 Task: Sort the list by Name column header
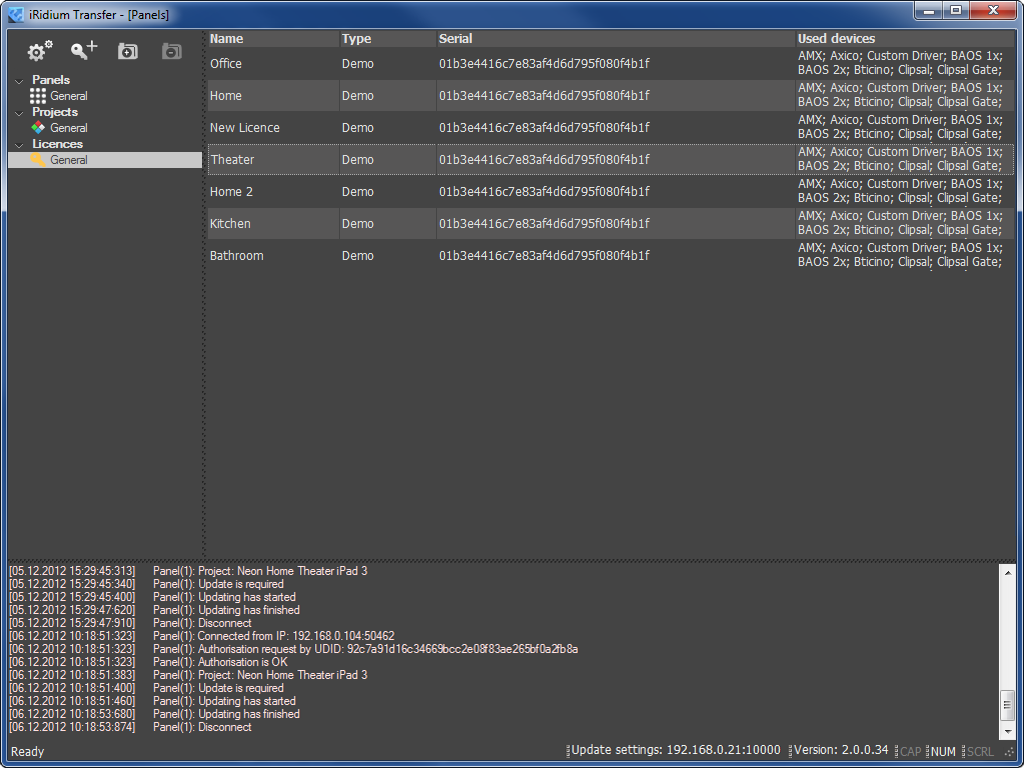tap(272, 39)
